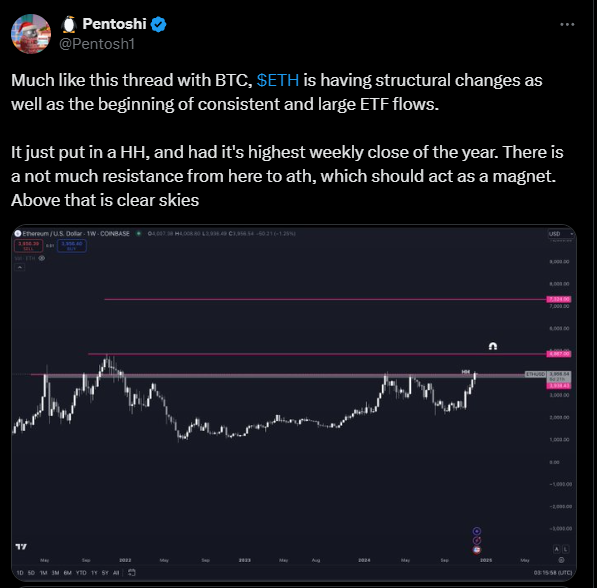This screenshot has width=597, height=588.
Task: Open chart settings gear near time axis
Action: click(561, 560)
